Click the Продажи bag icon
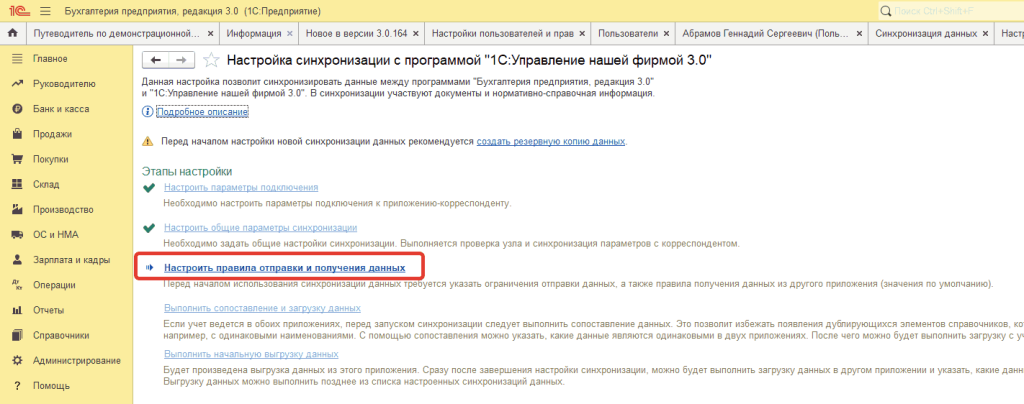 [x=18, y=134]
